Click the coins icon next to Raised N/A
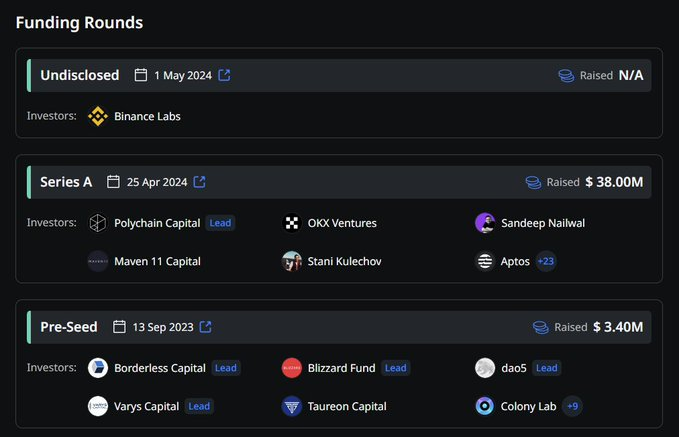 [x=566, y=75]
